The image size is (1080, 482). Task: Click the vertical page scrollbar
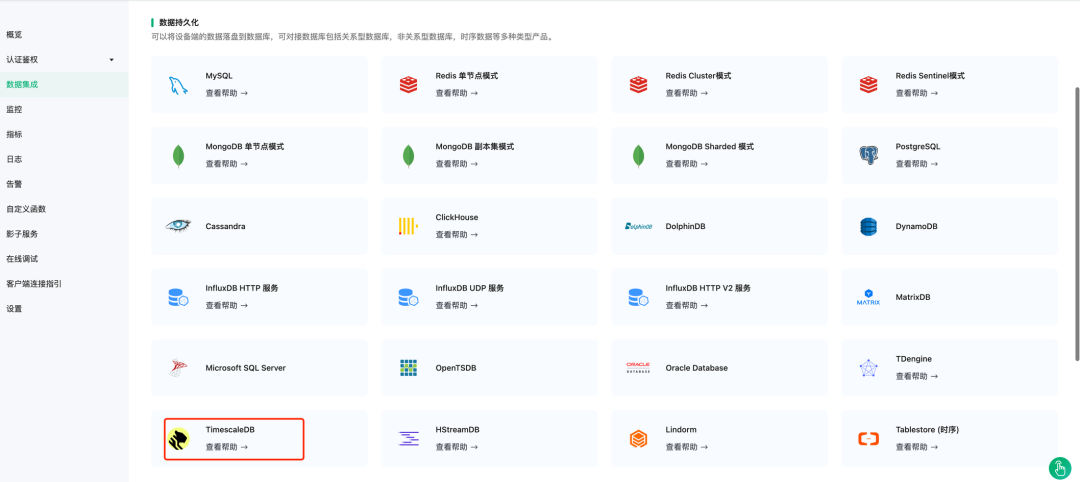tap(1077, 226)
